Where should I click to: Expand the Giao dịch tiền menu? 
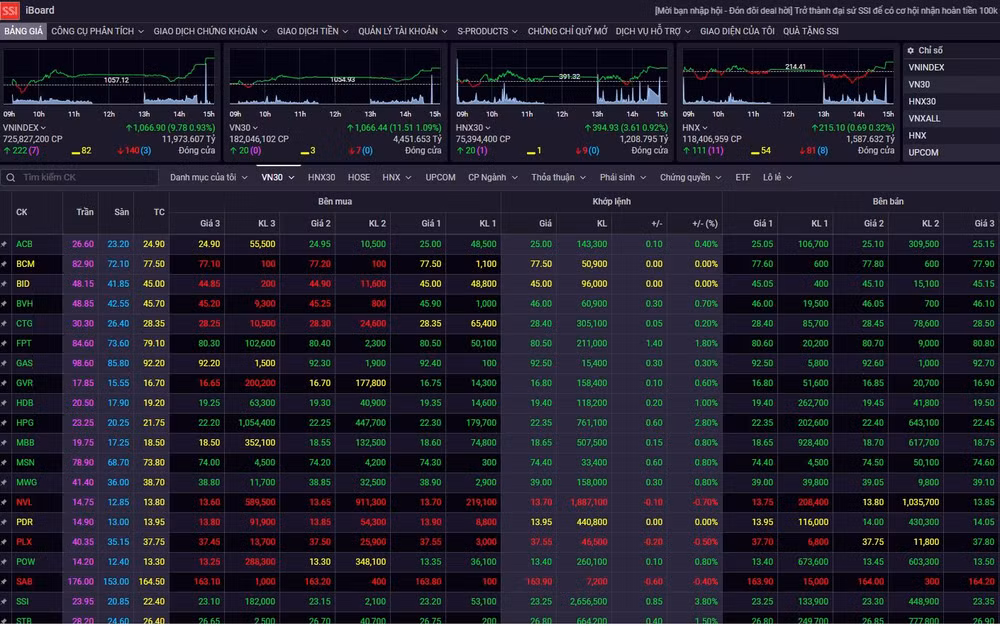coord(312,31)
